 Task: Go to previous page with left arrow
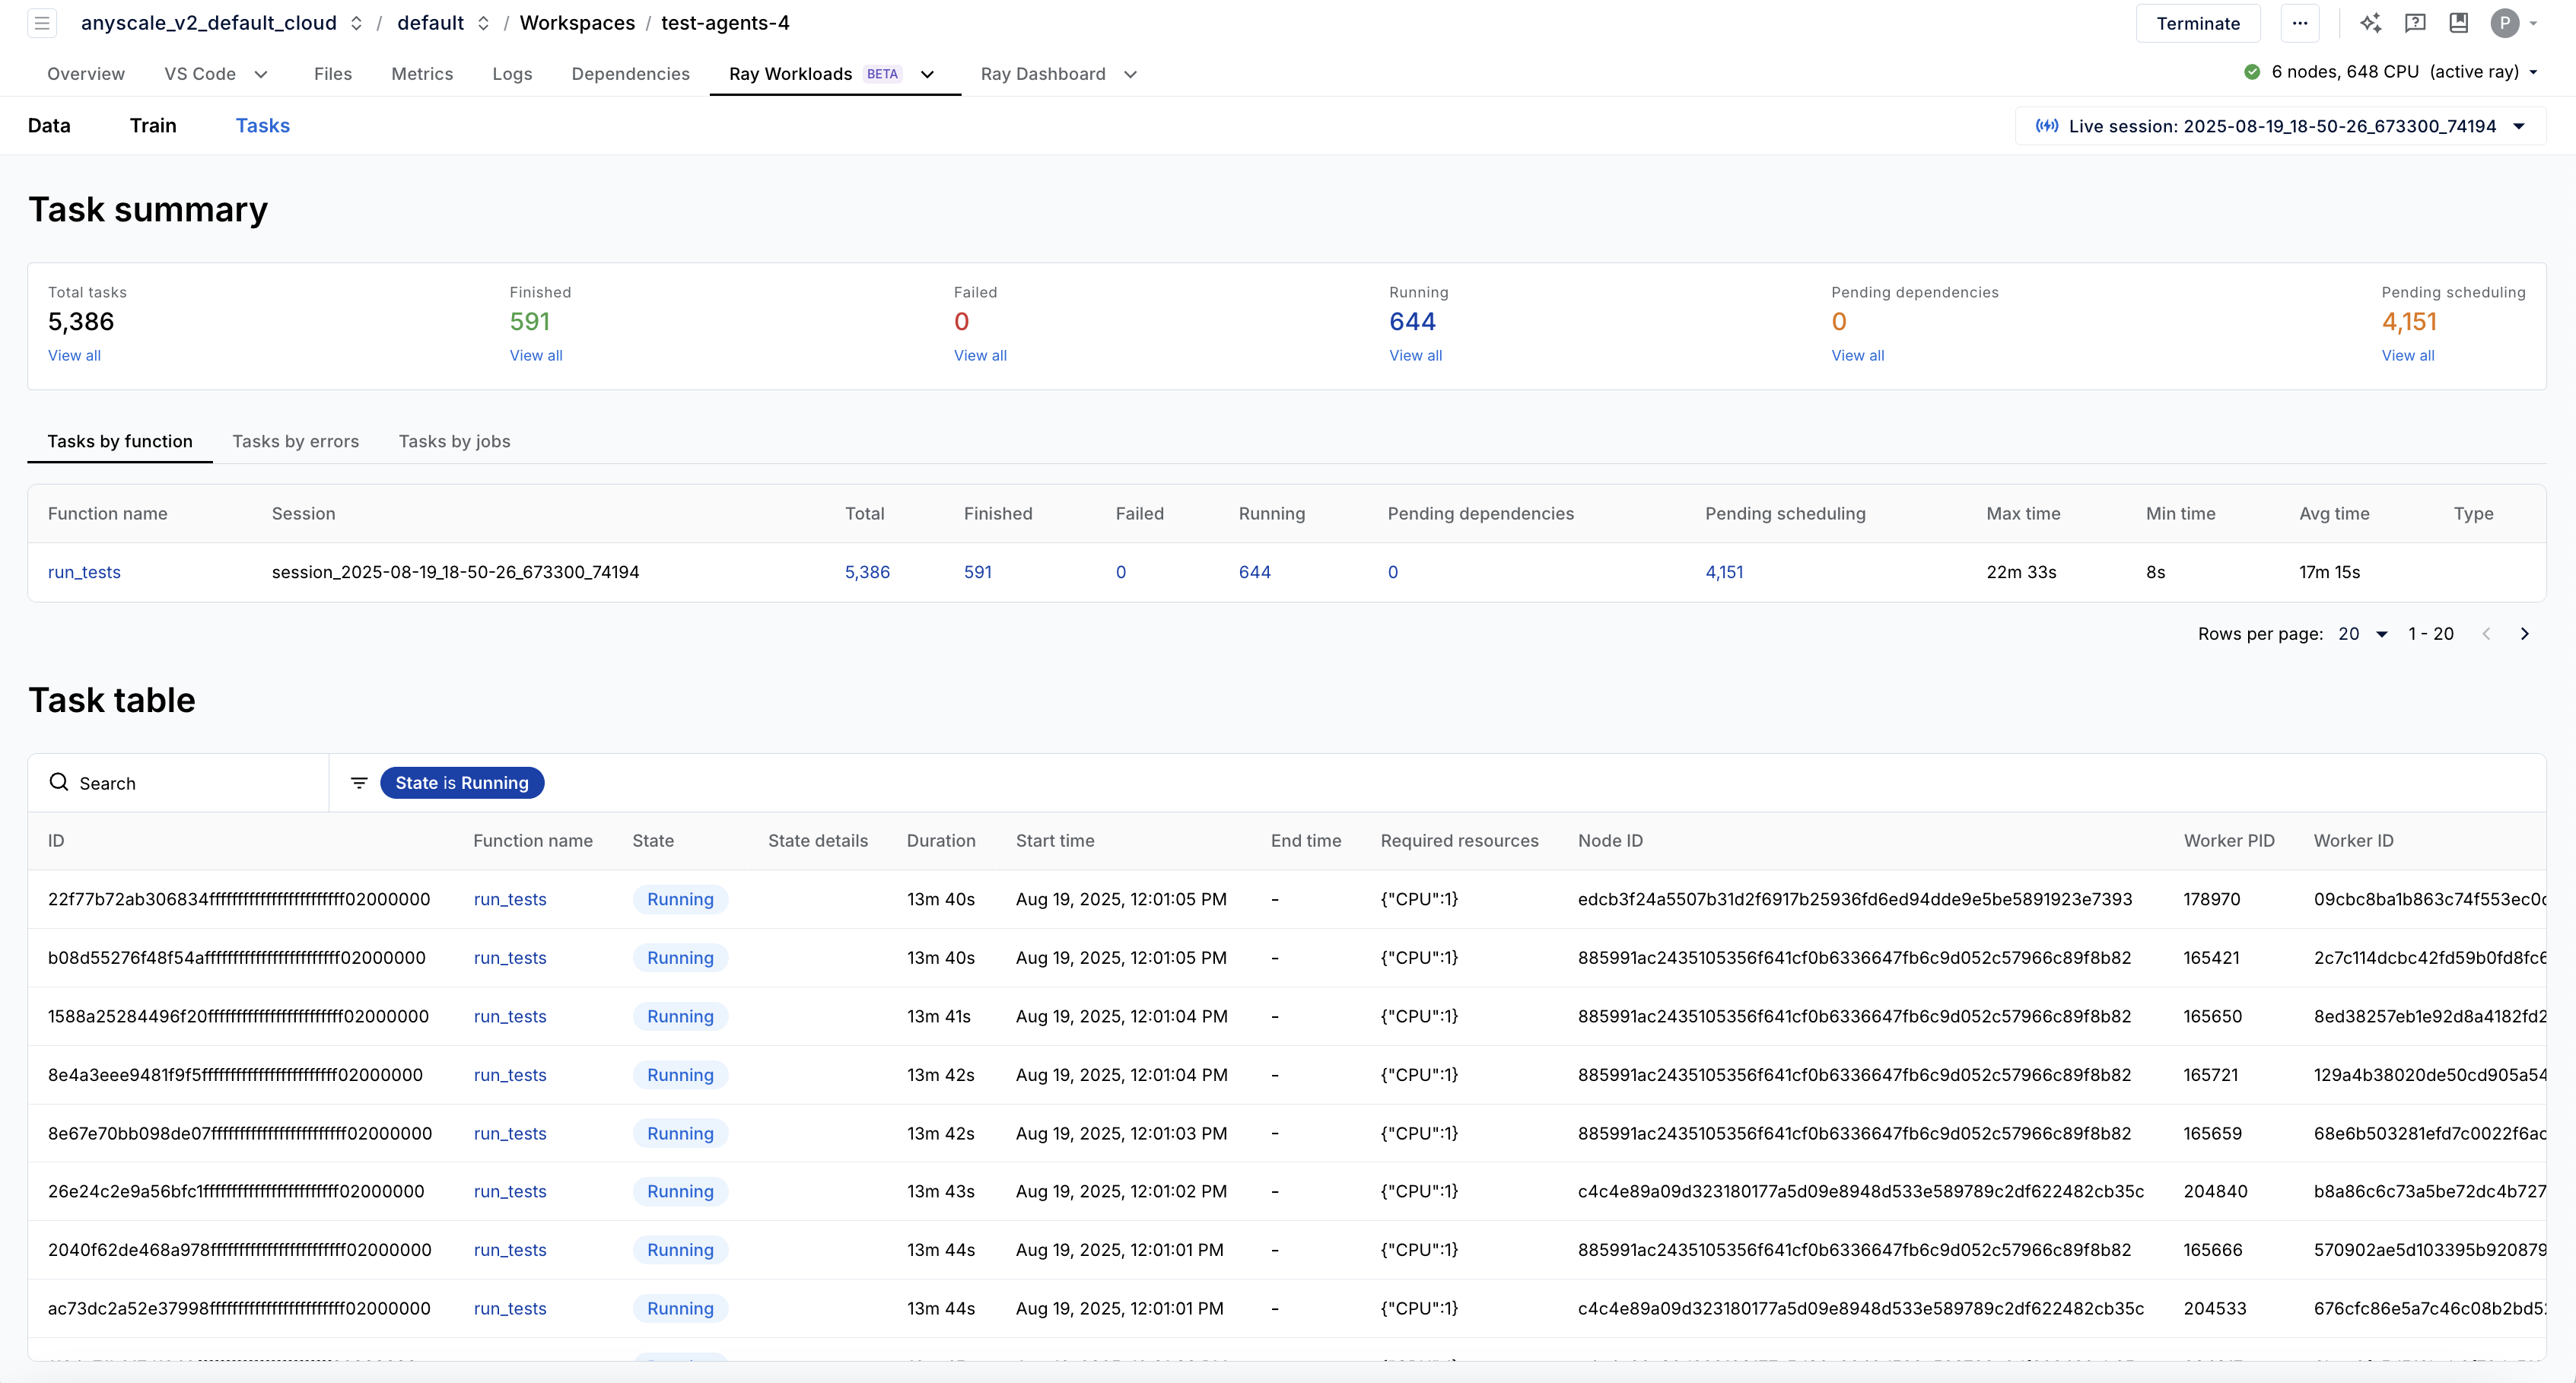[x=2487, y=633]
